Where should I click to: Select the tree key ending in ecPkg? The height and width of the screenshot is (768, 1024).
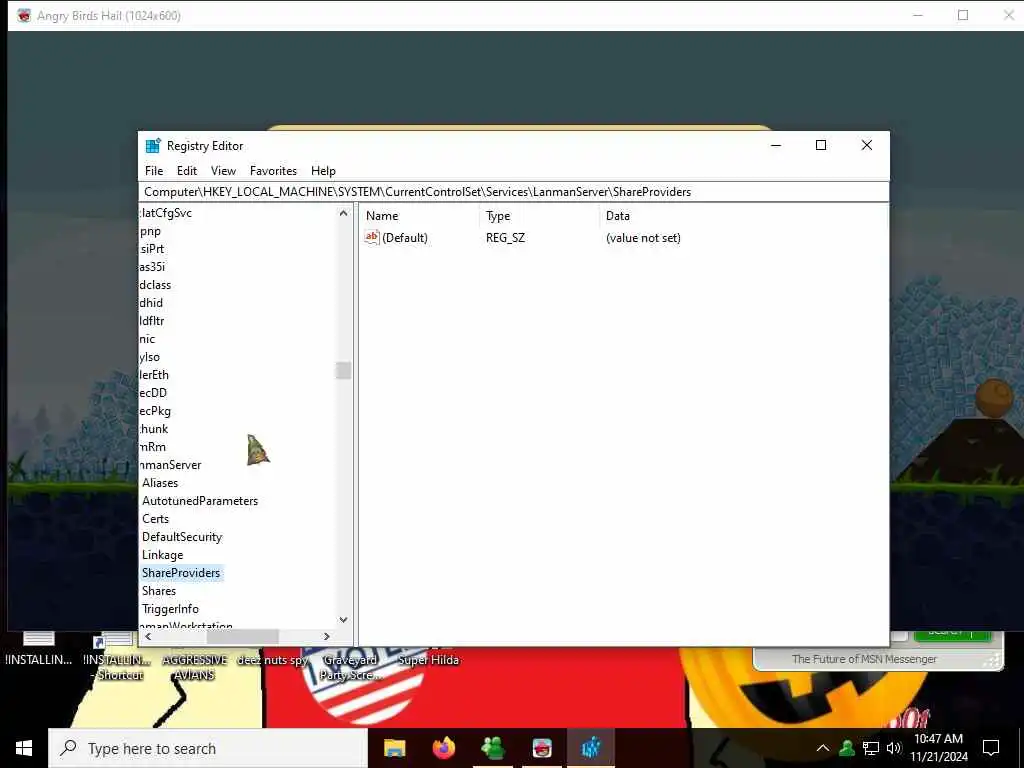155,411
